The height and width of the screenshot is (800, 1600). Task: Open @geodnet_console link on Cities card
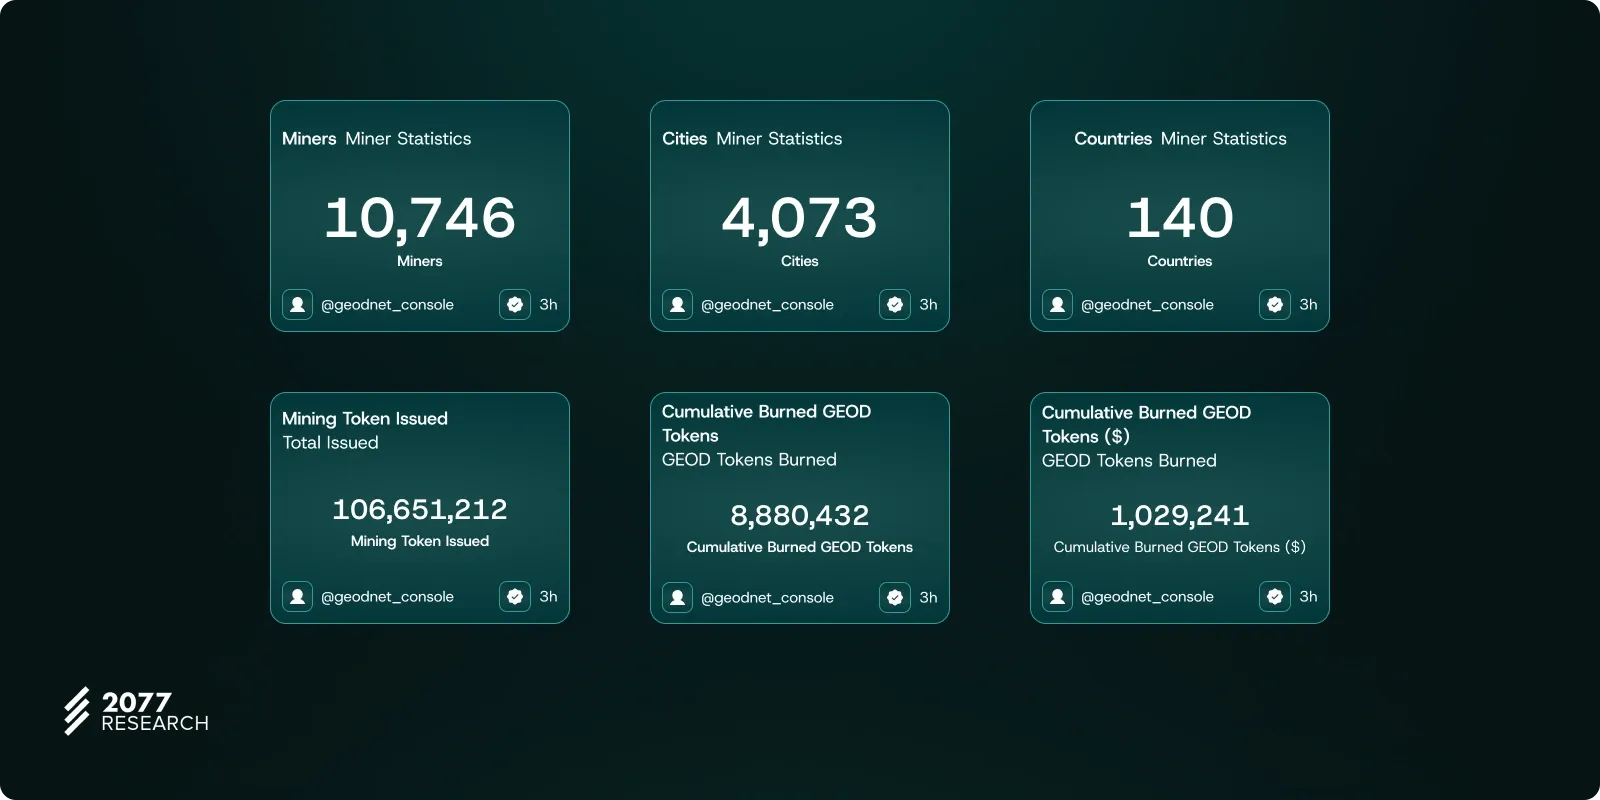(x=767, y=305)
